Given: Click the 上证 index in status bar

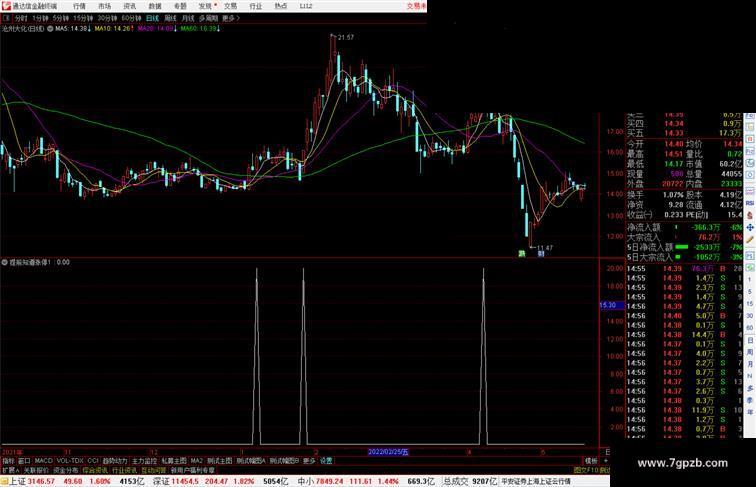Looking at the screenshot, I should (x=17, y=481).
